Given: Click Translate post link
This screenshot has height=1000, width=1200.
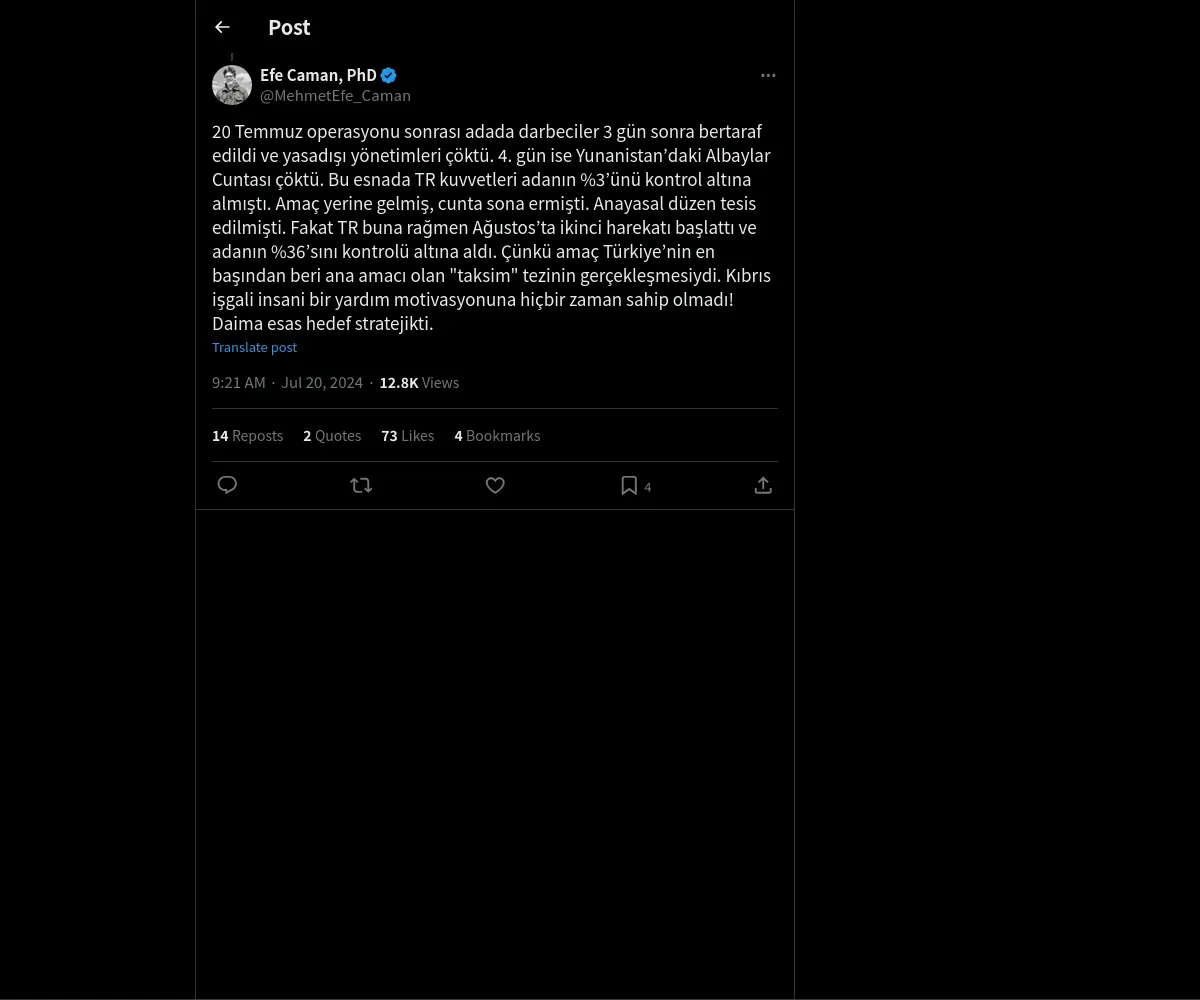Looking at the screenshot, I should 254,347.
